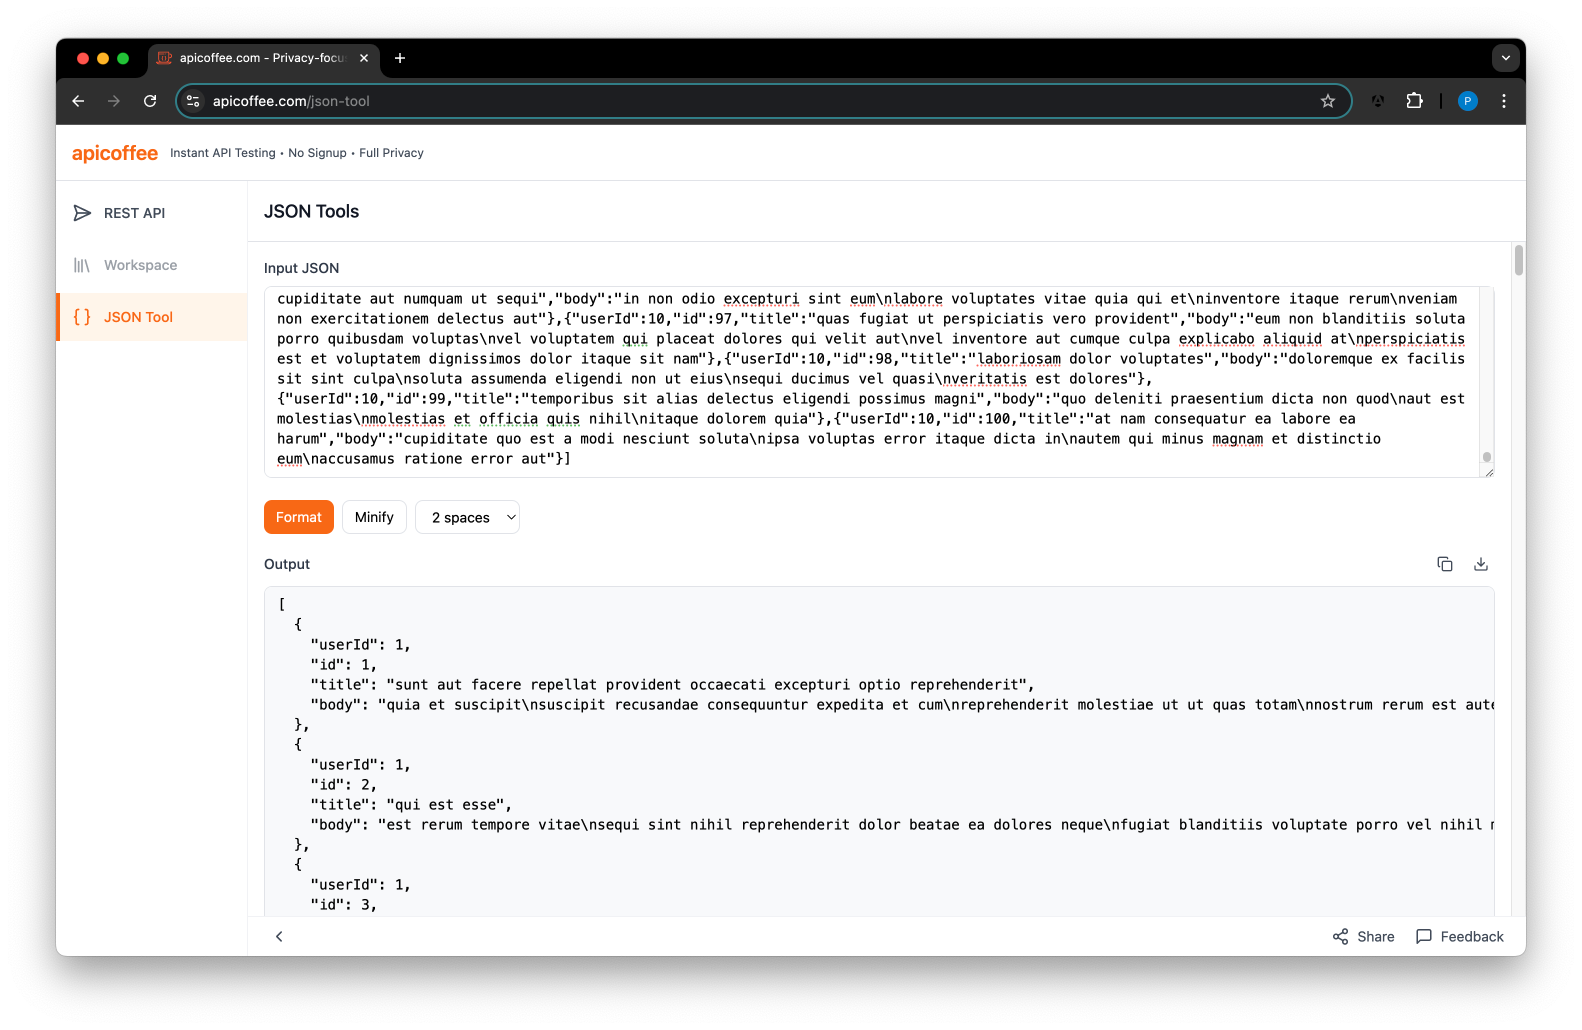Click the Share button
This screenshot has height=1030, width=1582.
point(1363,937)
